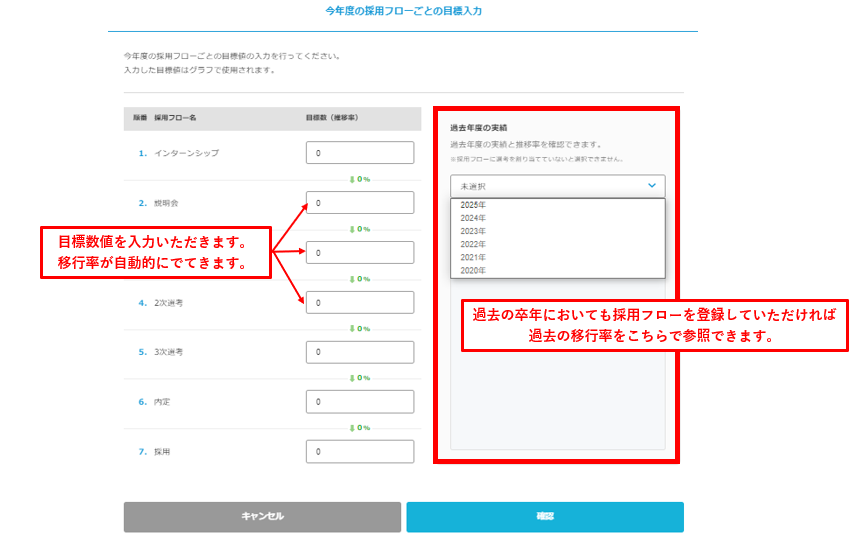Choose 2024年 in the past-year list
This screenshot has width=862, height=540.
click(x=473, y=218)
